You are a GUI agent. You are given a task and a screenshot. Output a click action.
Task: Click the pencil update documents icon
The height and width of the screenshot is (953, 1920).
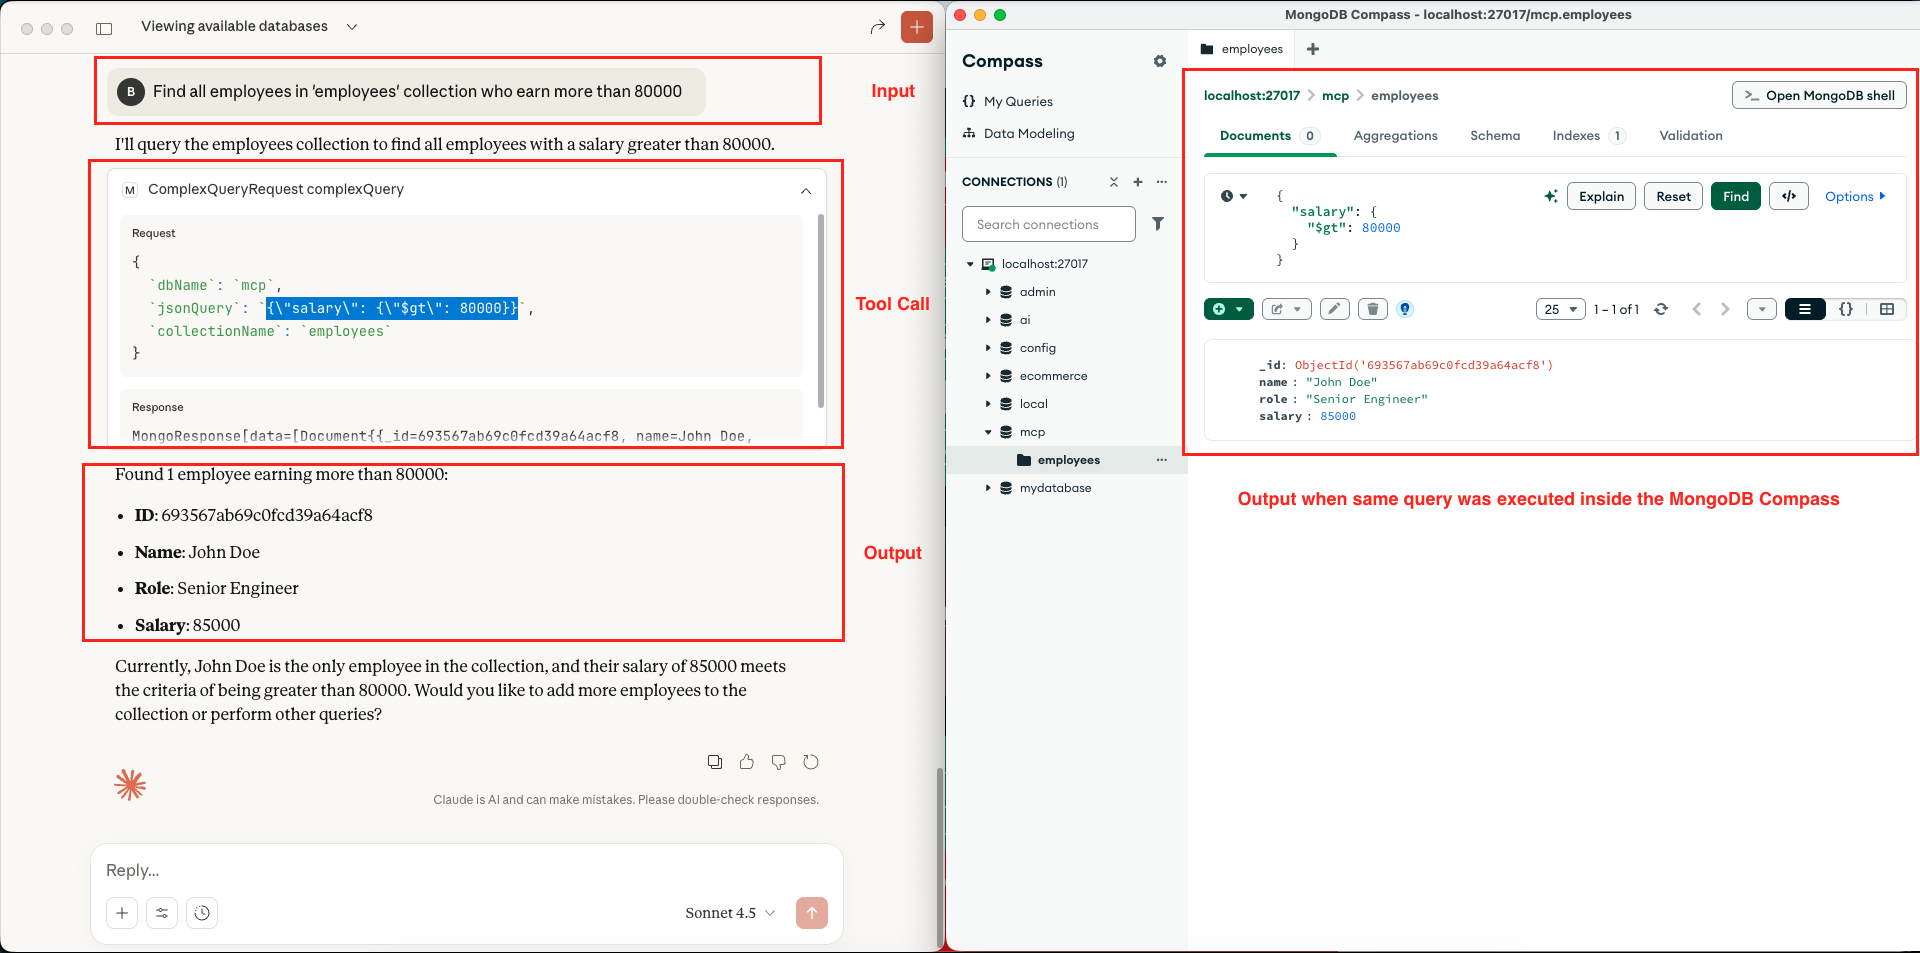click(x=1334, y=309)
